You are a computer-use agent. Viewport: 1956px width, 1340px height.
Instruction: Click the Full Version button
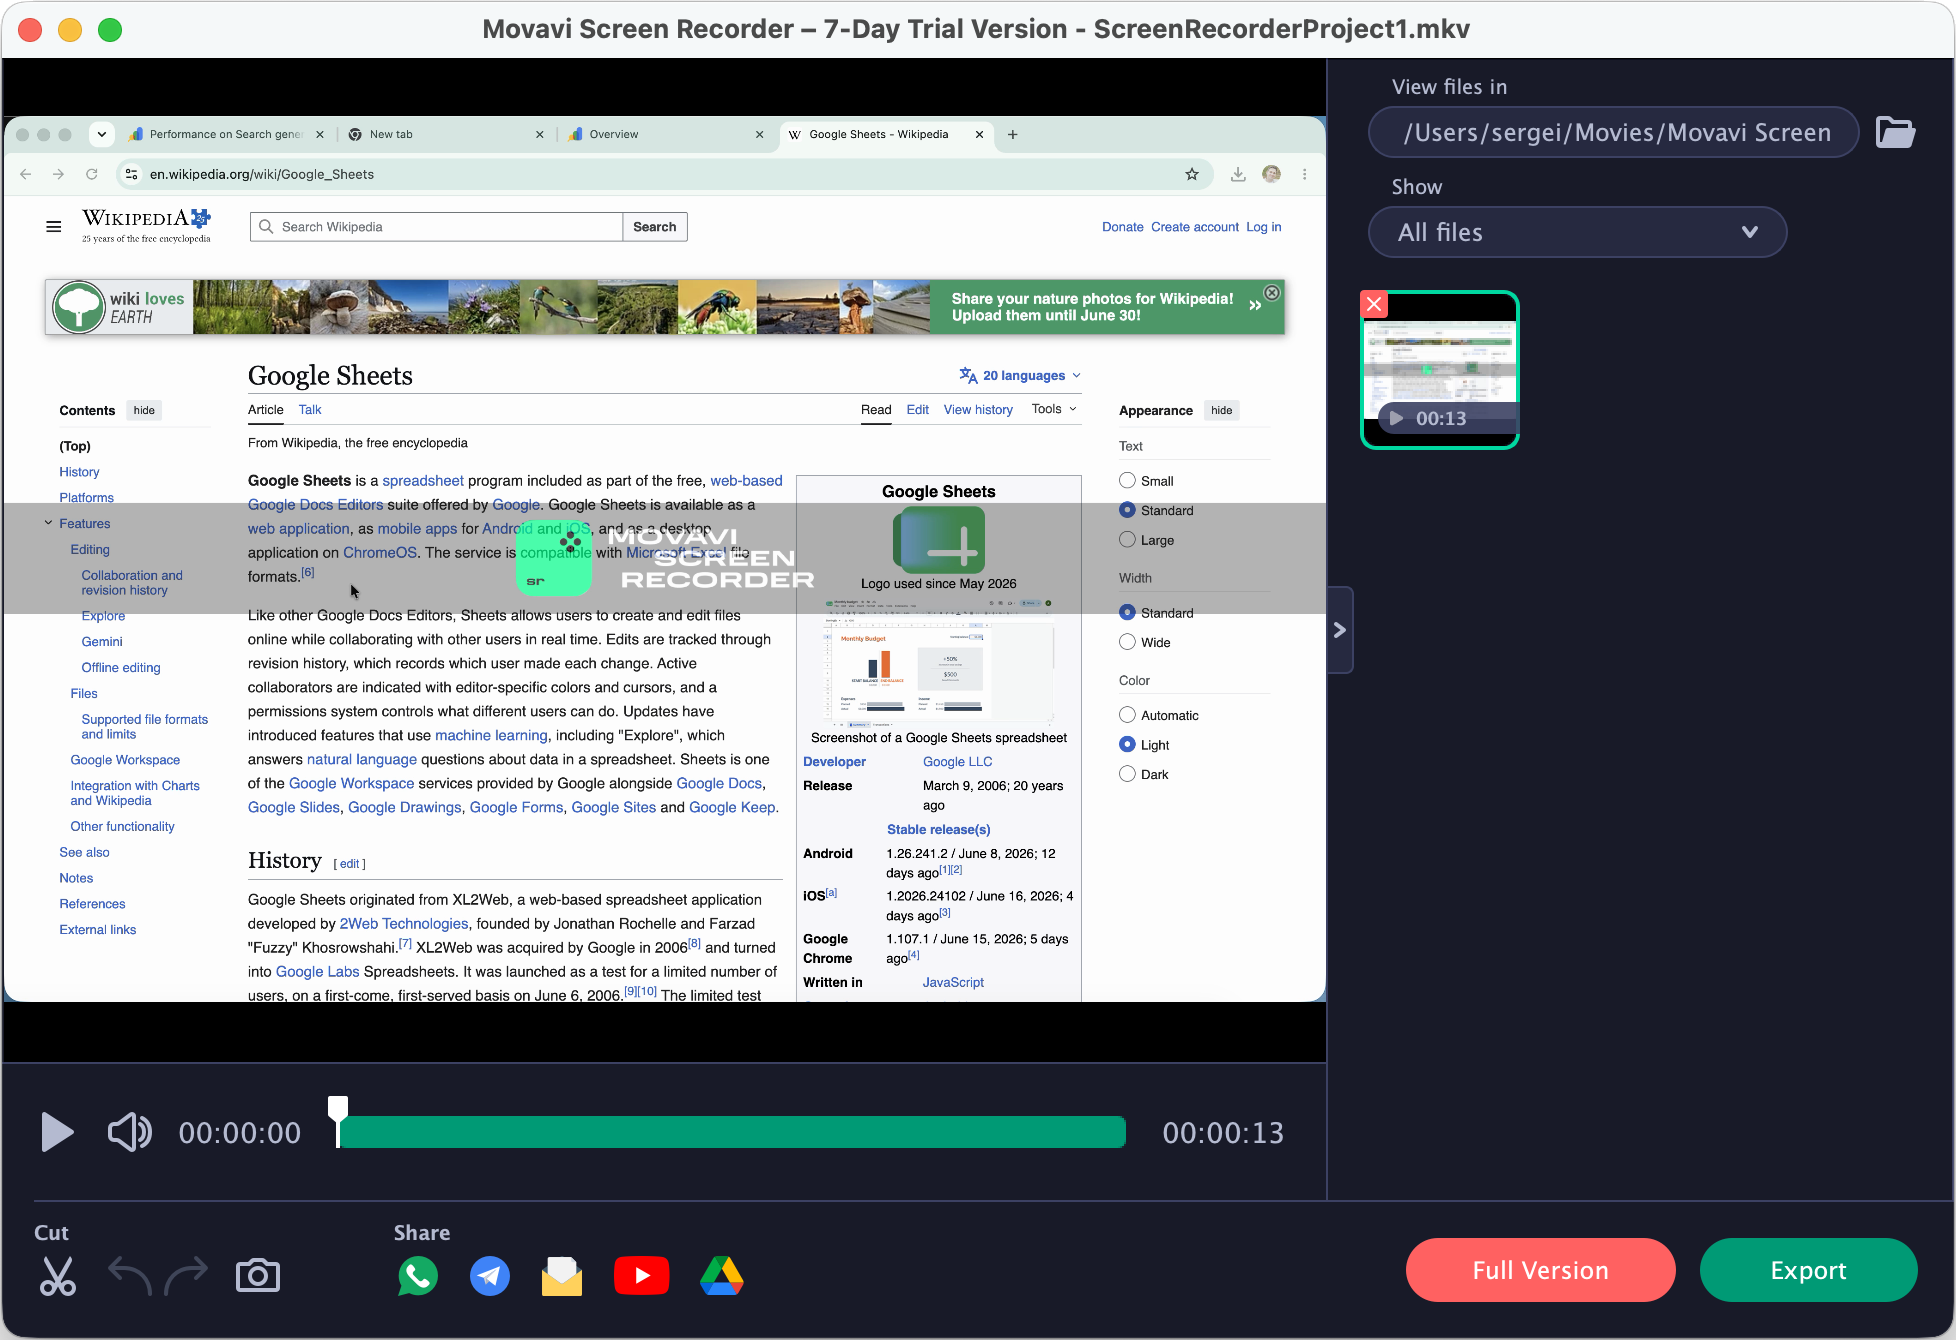1540,1270
